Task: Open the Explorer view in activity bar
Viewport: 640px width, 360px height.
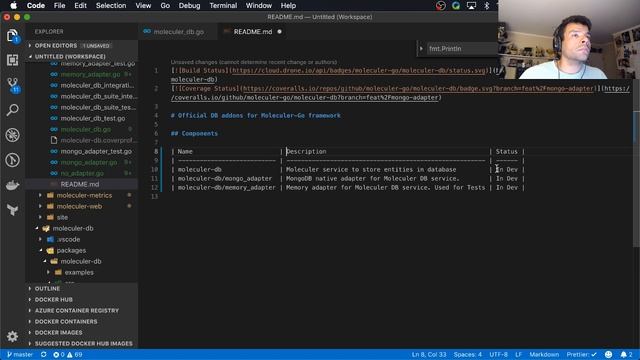Action: [13, 36]
